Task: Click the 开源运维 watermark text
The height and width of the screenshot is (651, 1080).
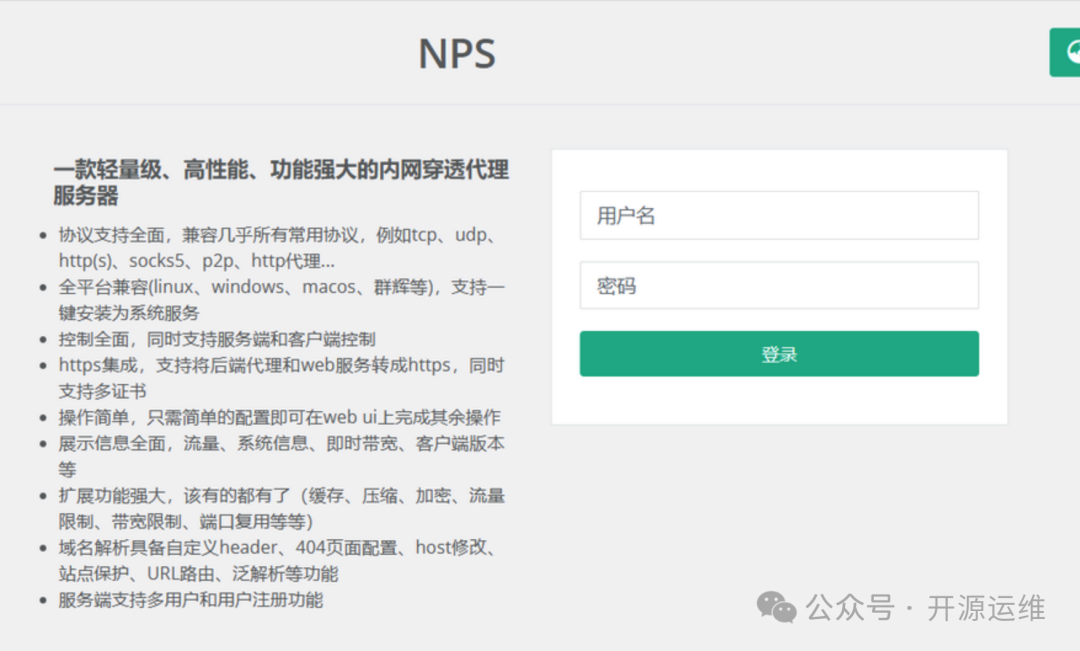Action: pos(986,607)
